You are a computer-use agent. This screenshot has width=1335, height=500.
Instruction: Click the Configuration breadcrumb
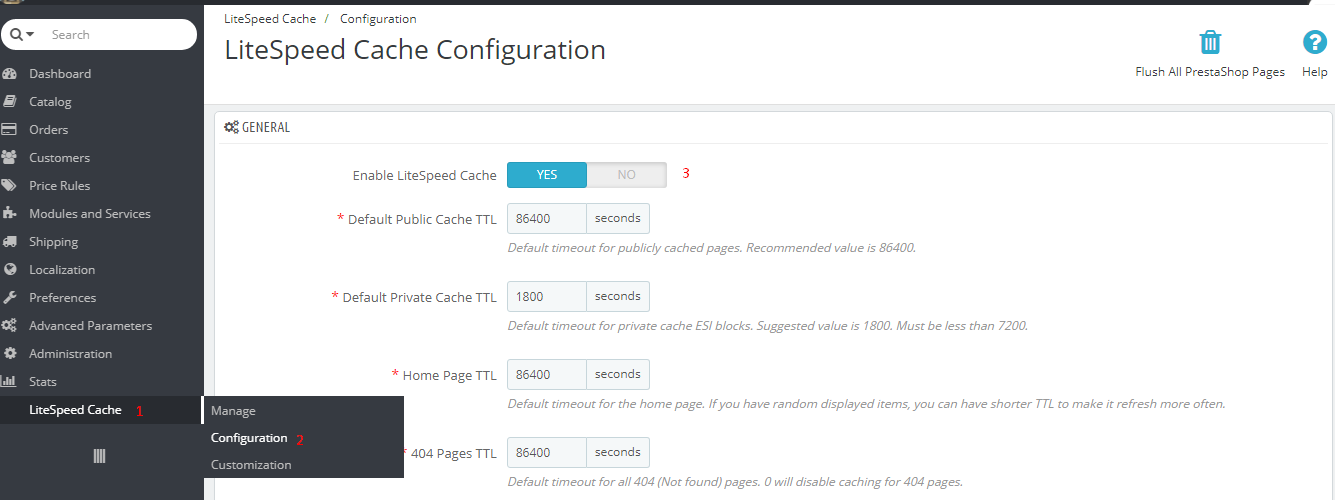click(x=378, y=19)
